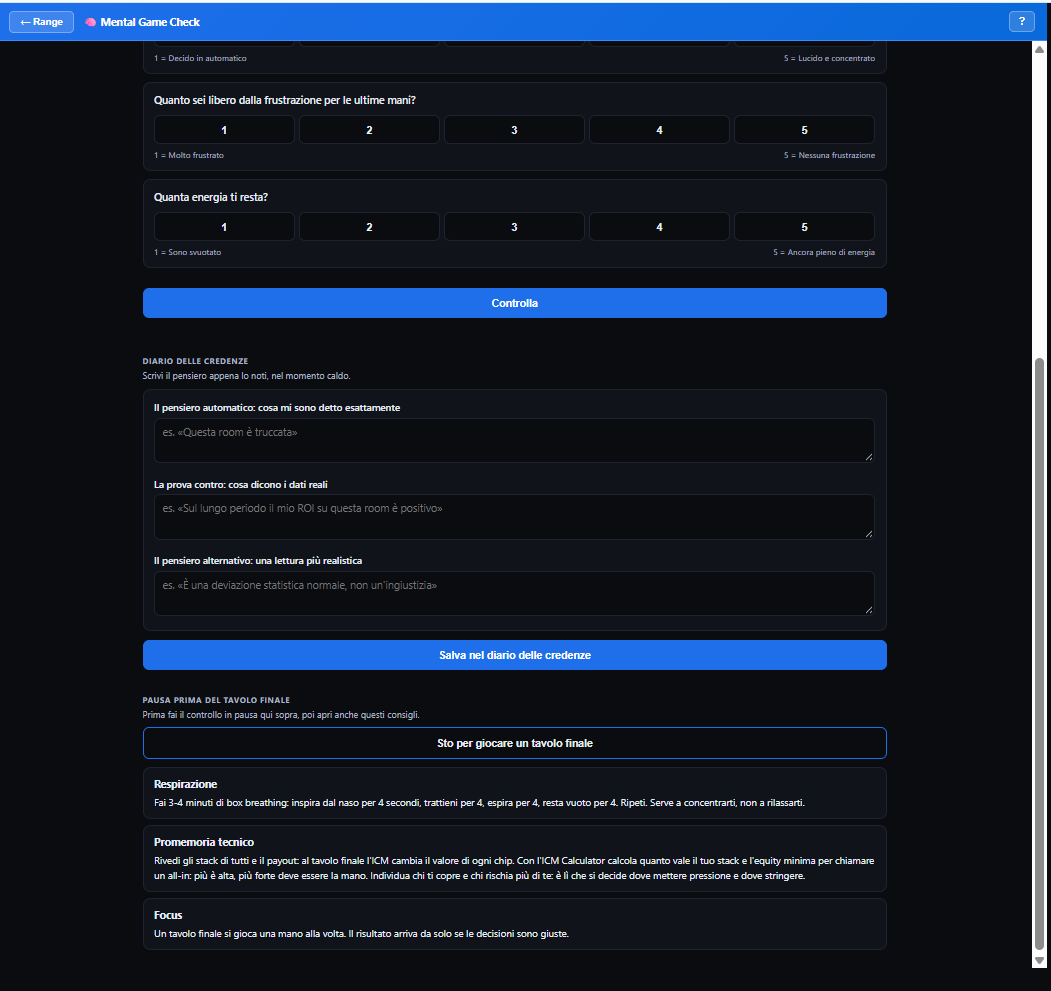Click the scrollbar up arrow
The width and height of the screenshot is (1051, 991).
pos(1040,50)
